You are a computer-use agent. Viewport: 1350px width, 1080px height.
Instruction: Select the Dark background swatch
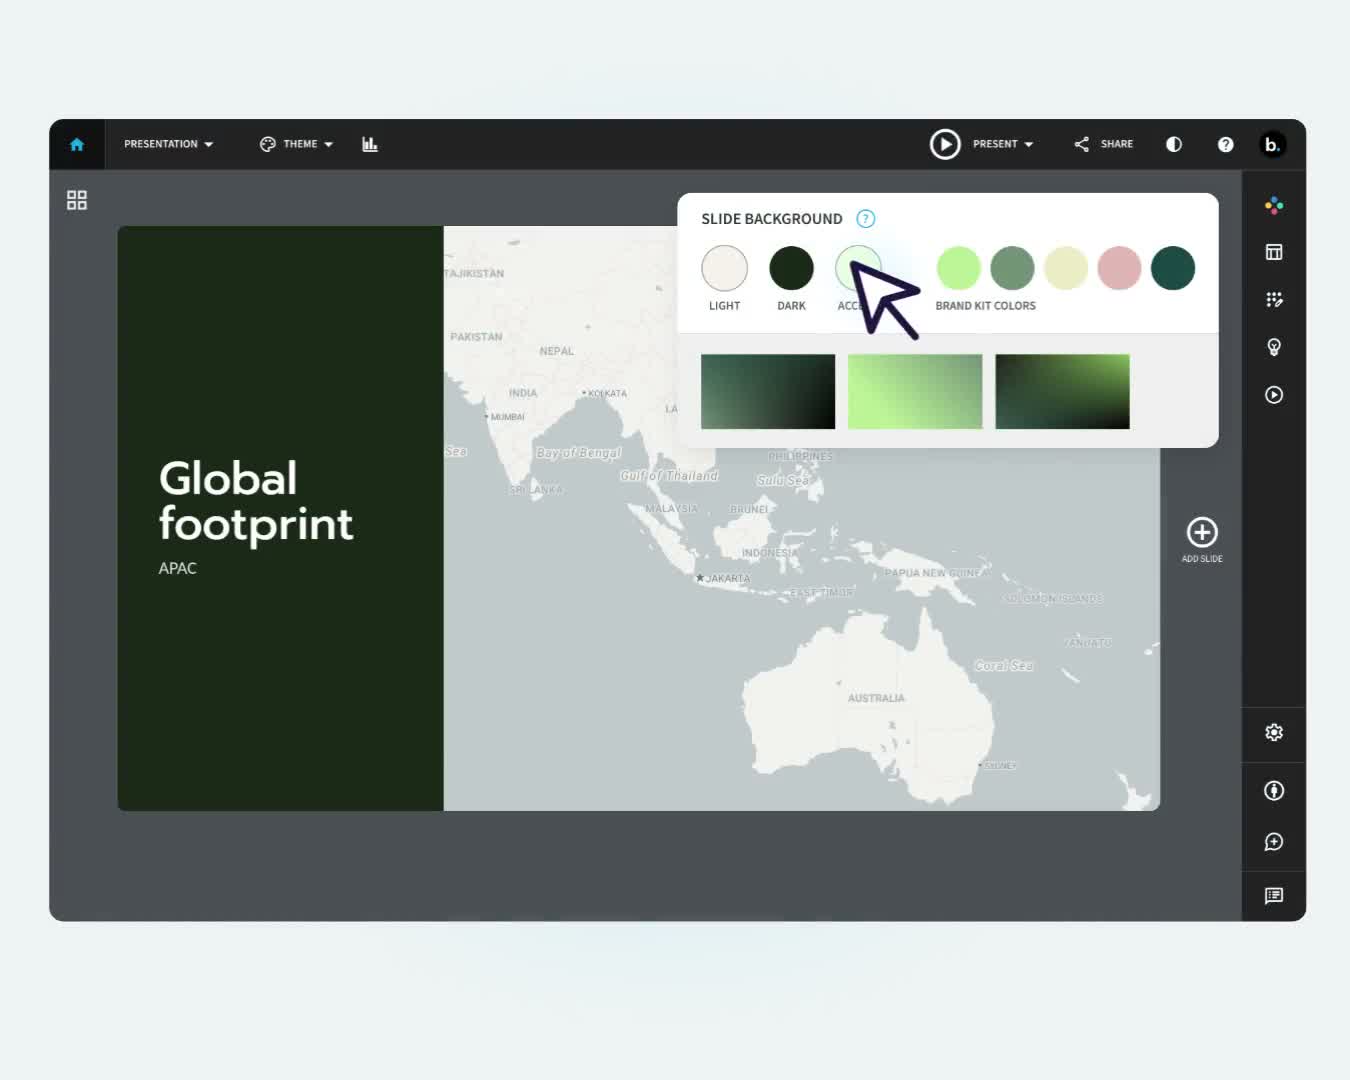[x=791, y=268]
